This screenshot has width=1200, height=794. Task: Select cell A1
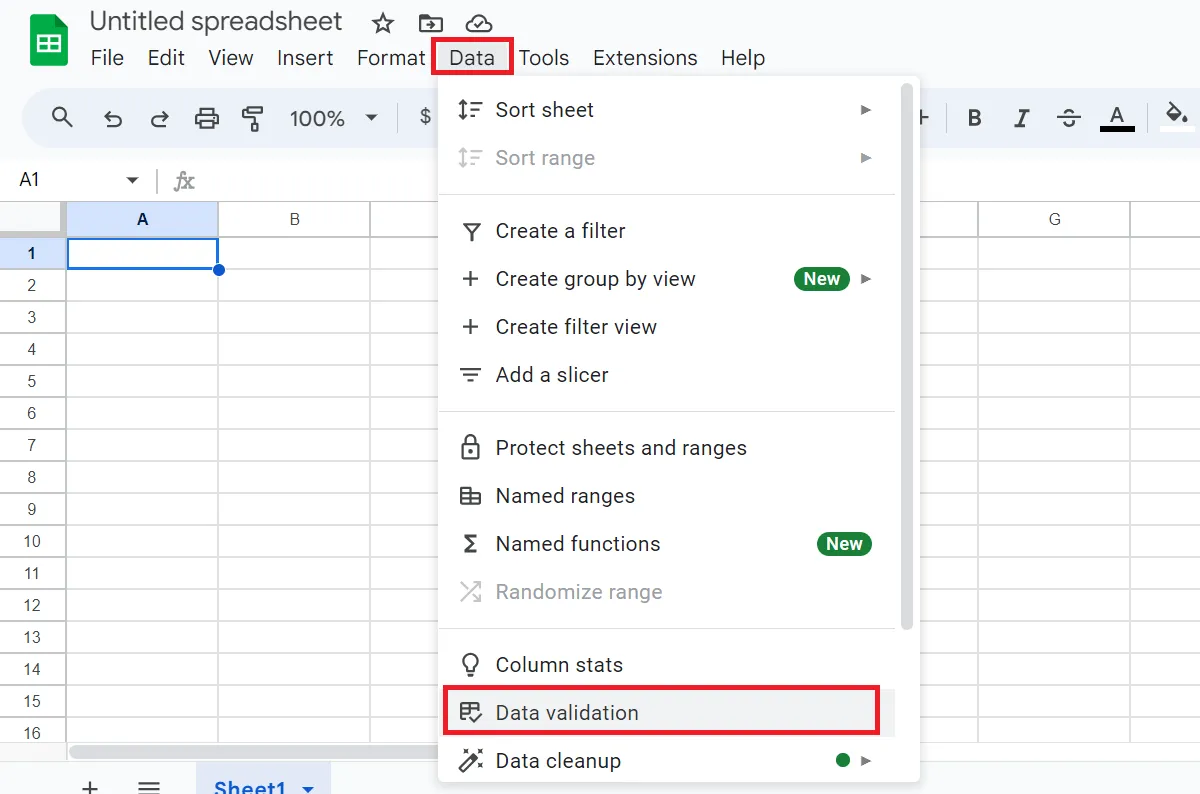[142, 253]
